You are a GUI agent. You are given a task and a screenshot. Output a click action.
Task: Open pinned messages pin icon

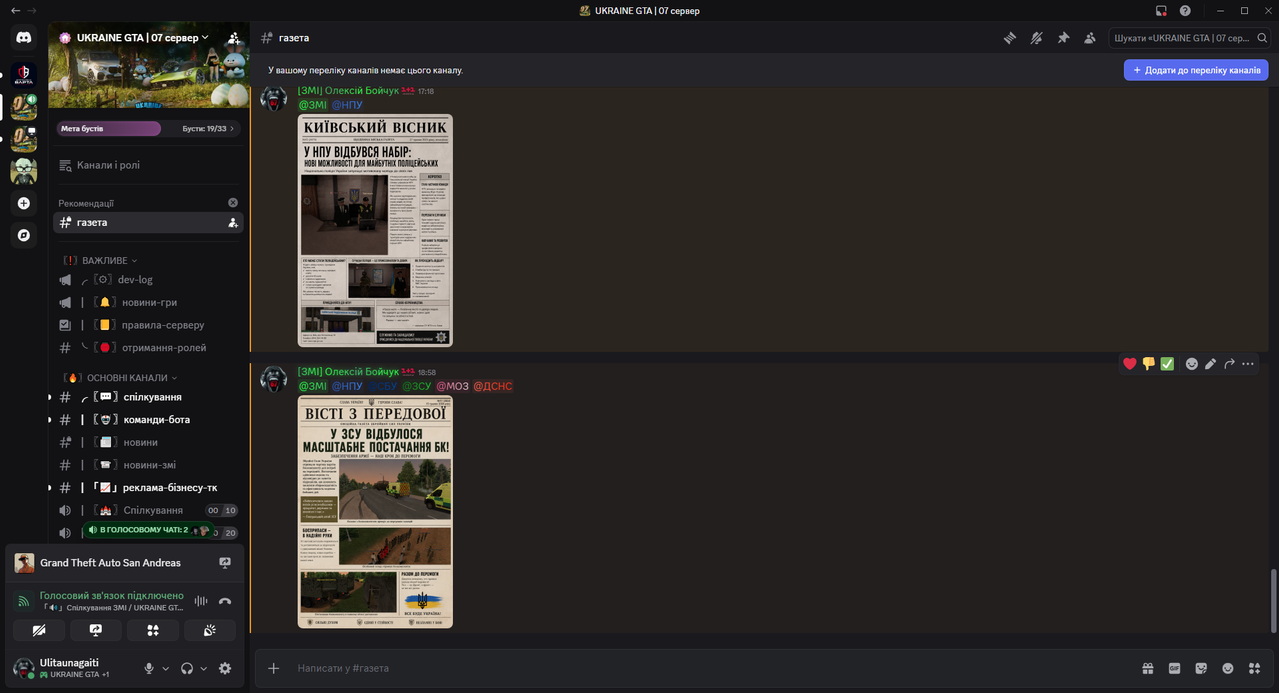coord(1063,38)
